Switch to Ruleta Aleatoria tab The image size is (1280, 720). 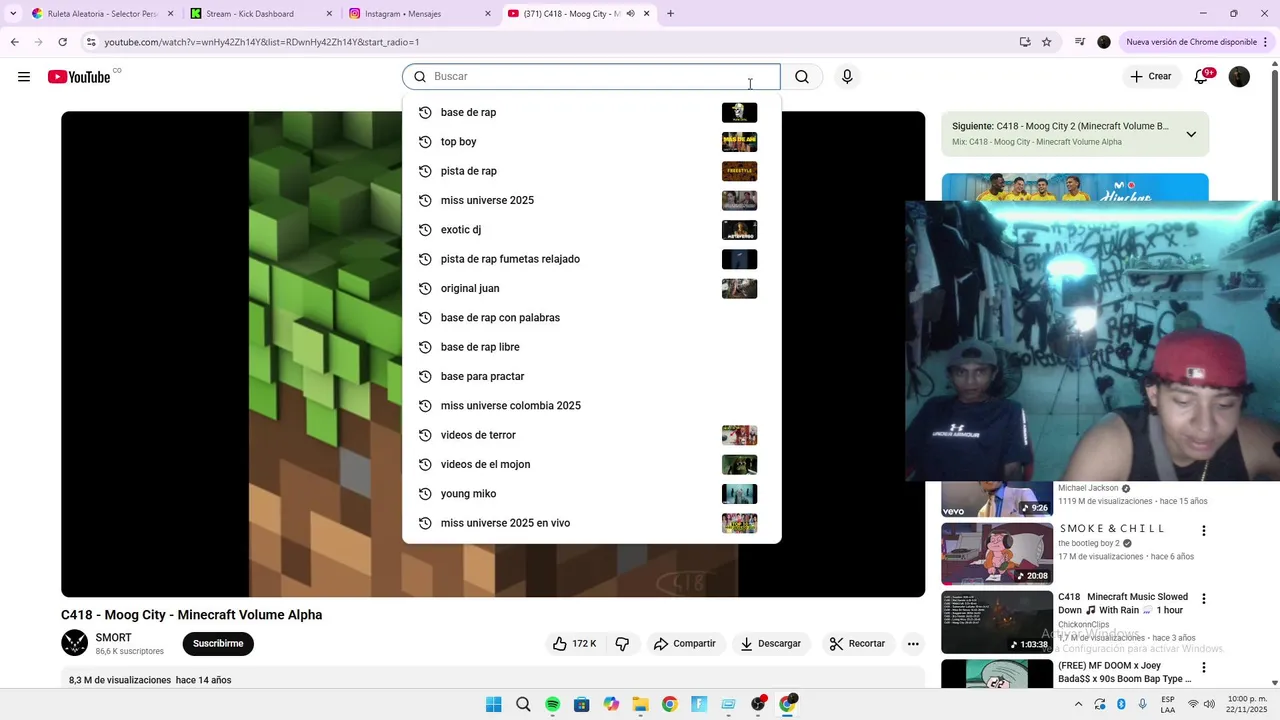(x=103, y=14)
